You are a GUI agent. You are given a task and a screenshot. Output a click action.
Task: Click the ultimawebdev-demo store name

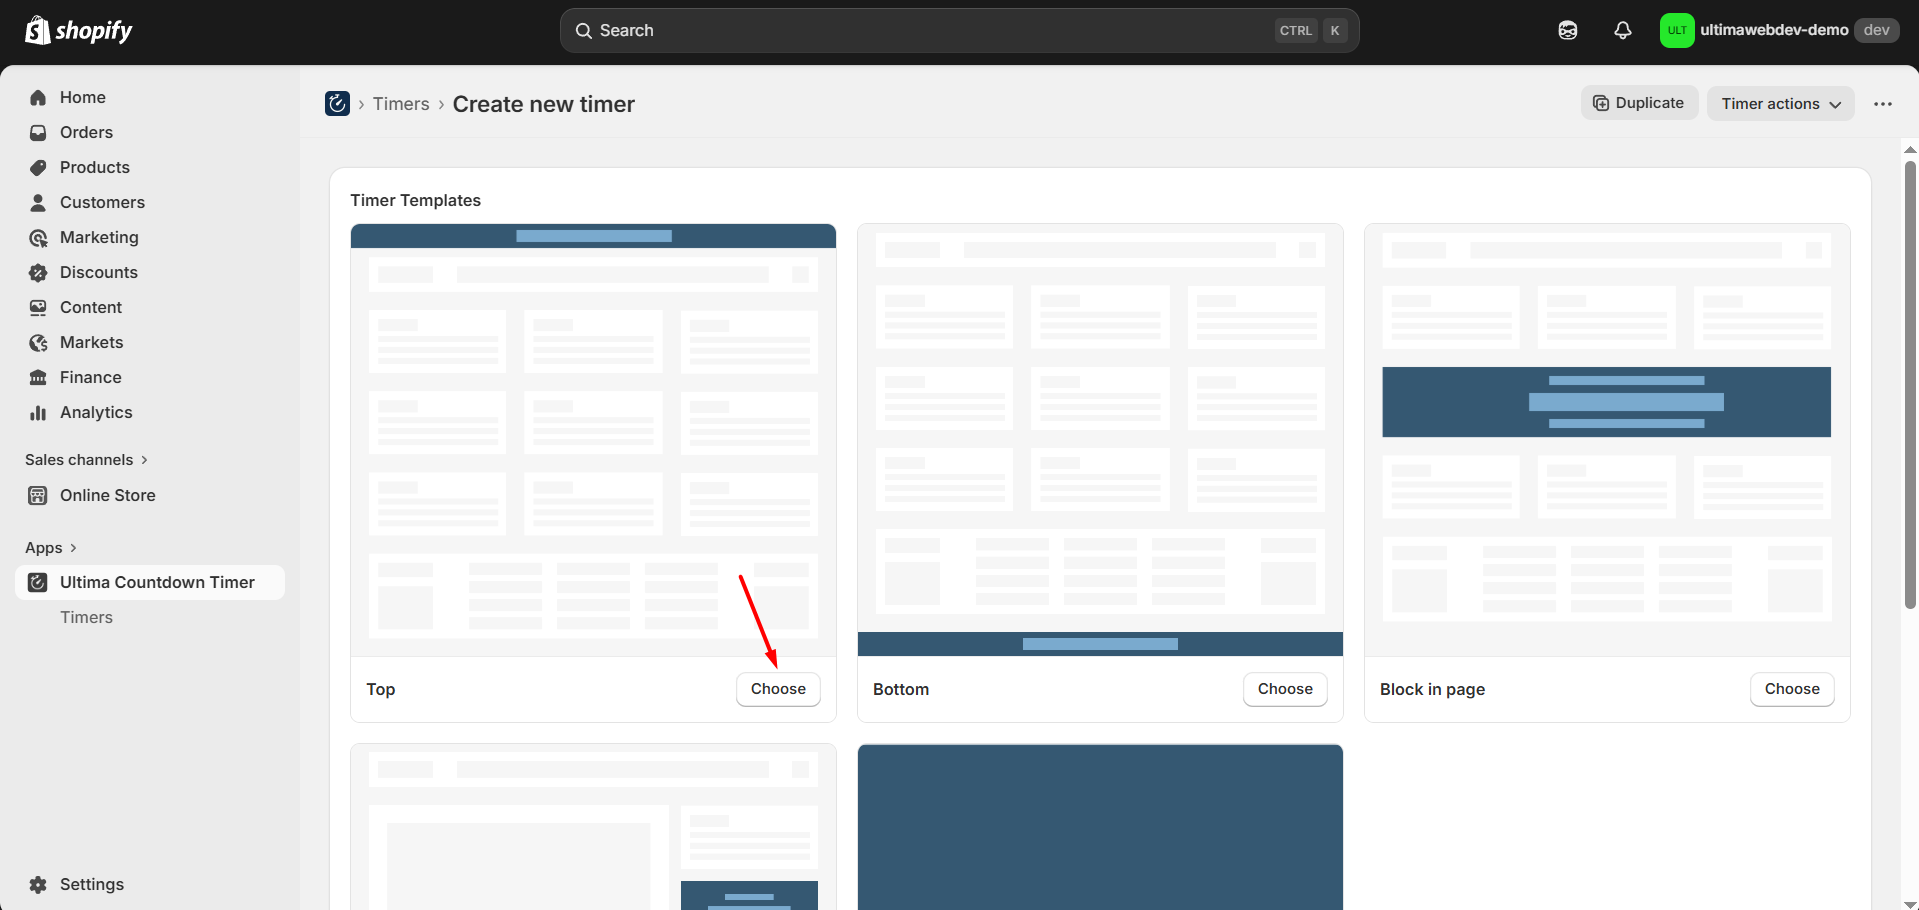(x=1774, y=30)
